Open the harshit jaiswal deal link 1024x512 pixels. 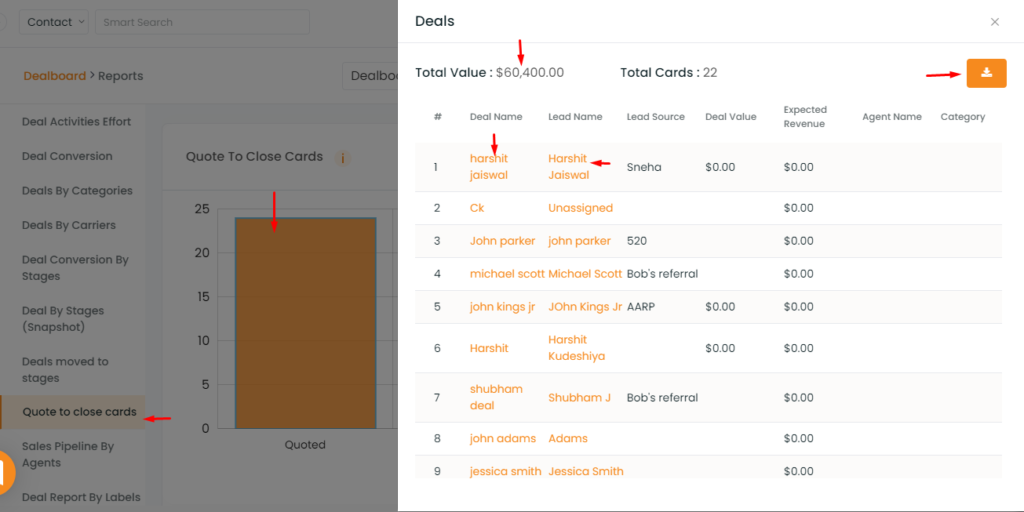[488, 167]
